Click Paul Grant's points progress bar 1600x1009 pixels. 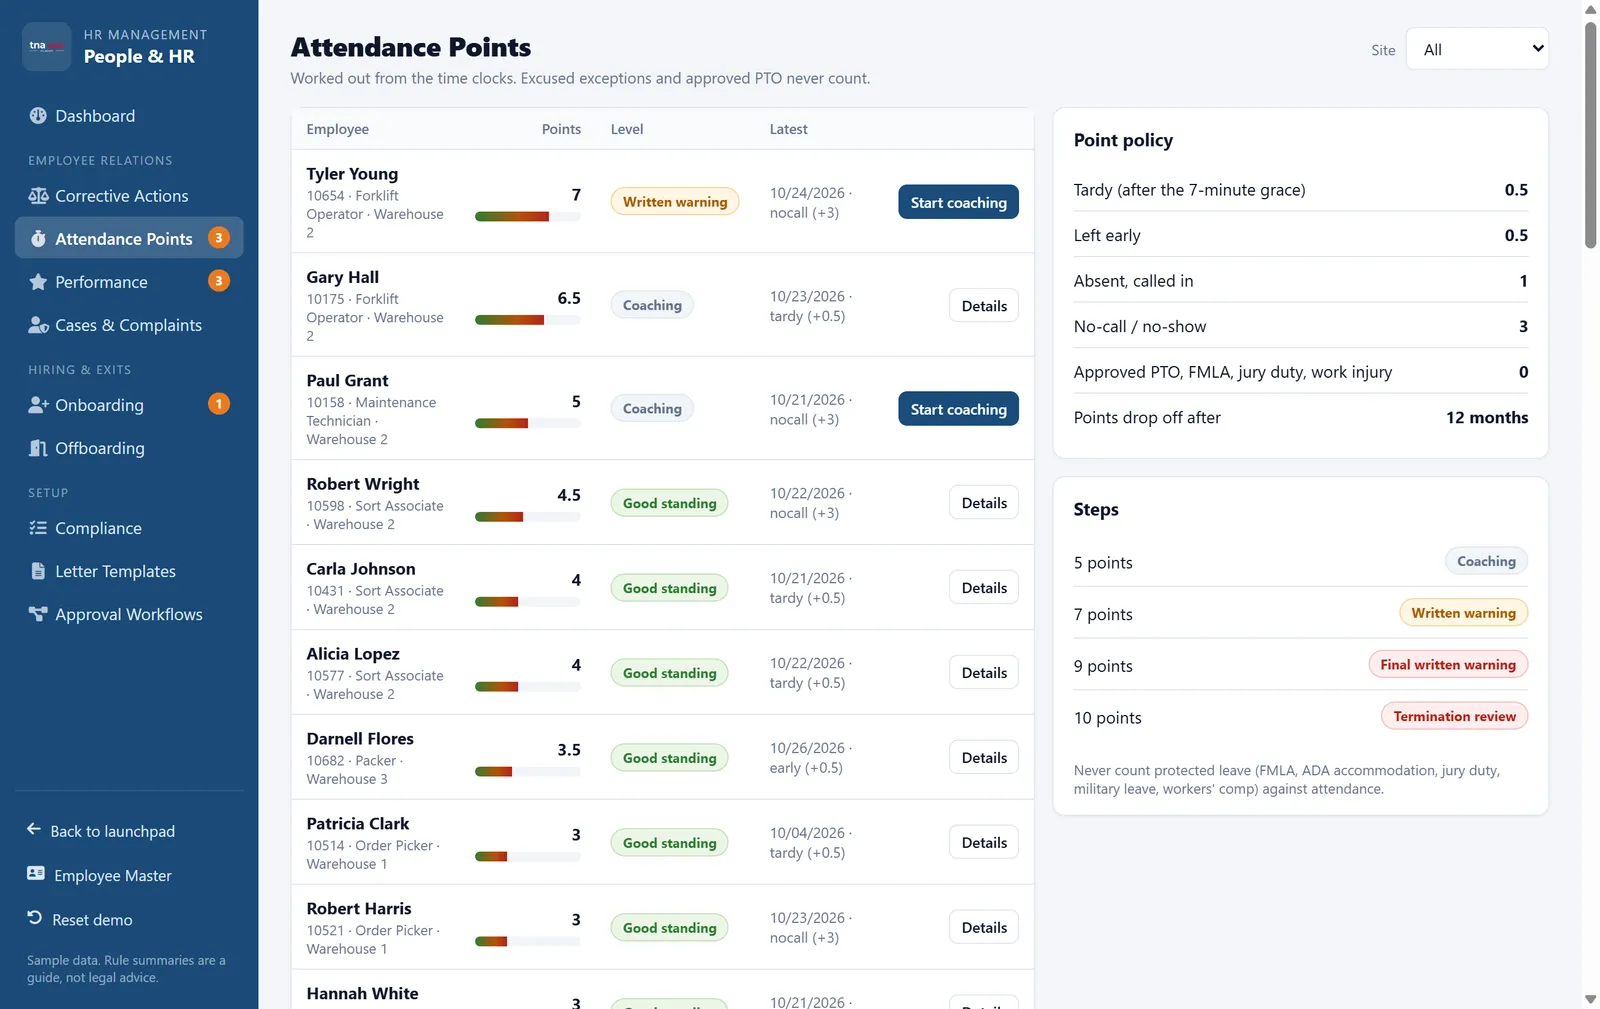click(528, 423)
